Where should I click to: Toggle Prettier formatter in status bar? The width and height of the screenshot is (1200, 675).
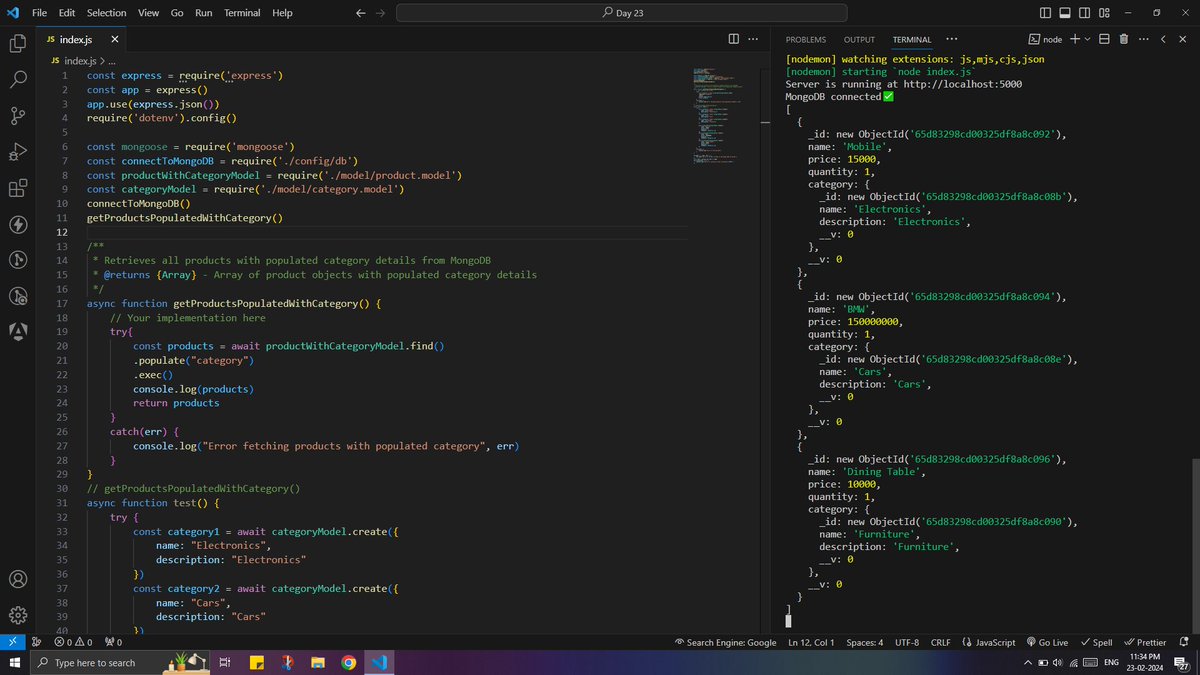pyautogui.click(x=1145, y=642)
